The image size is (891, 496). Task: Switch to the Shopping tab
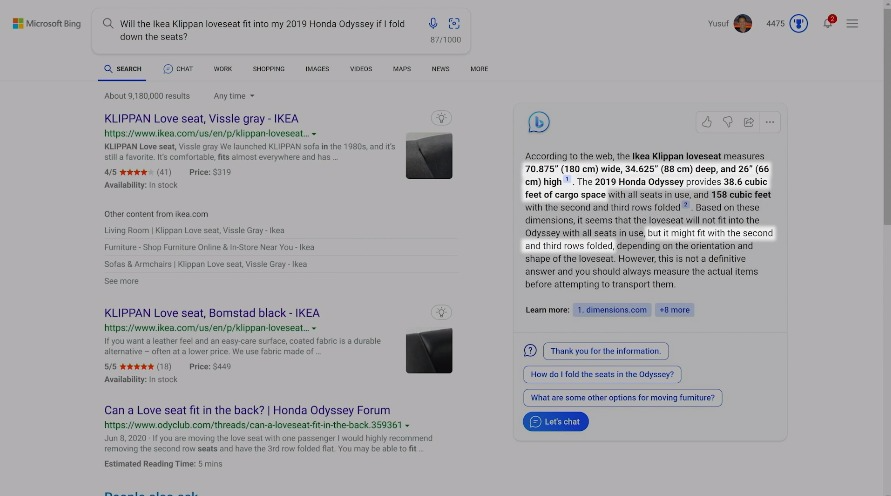(x=268, y=69)
